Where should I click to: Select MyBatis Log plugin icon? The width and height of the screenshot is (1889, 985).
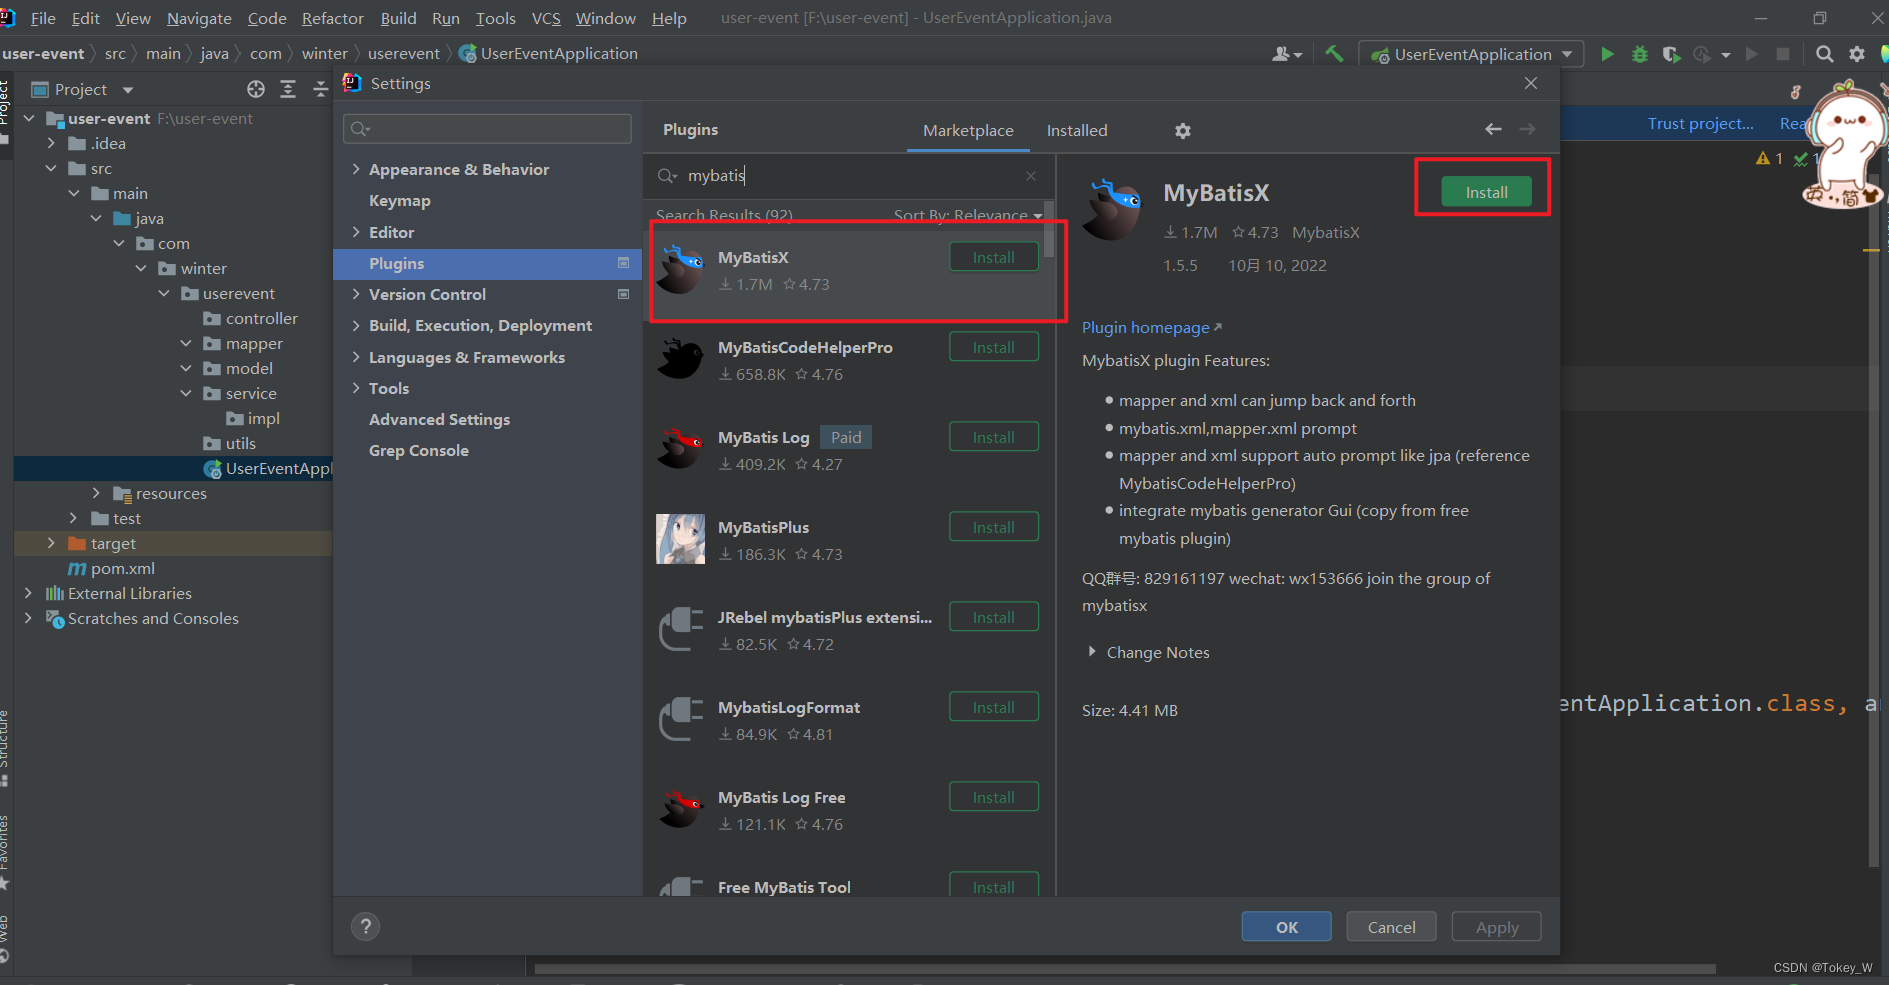[x=681, y=449]
